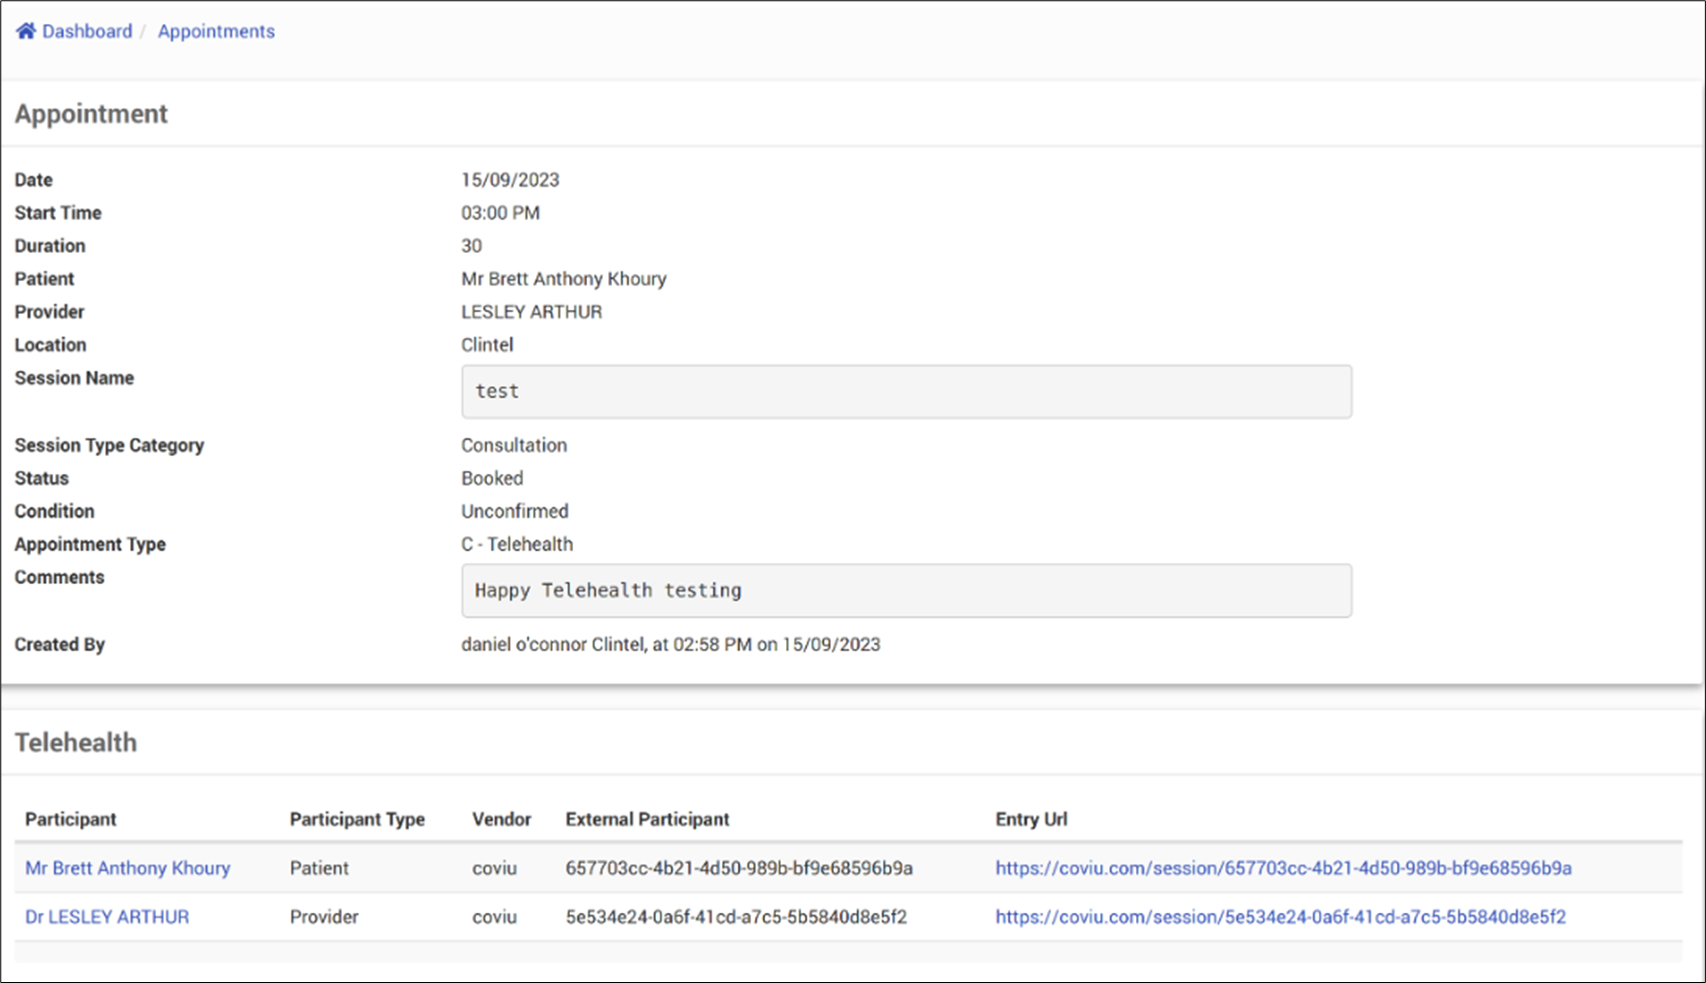Click the Participant Type column header
The height and width of the screenshot is (983, 1706).
357,819
